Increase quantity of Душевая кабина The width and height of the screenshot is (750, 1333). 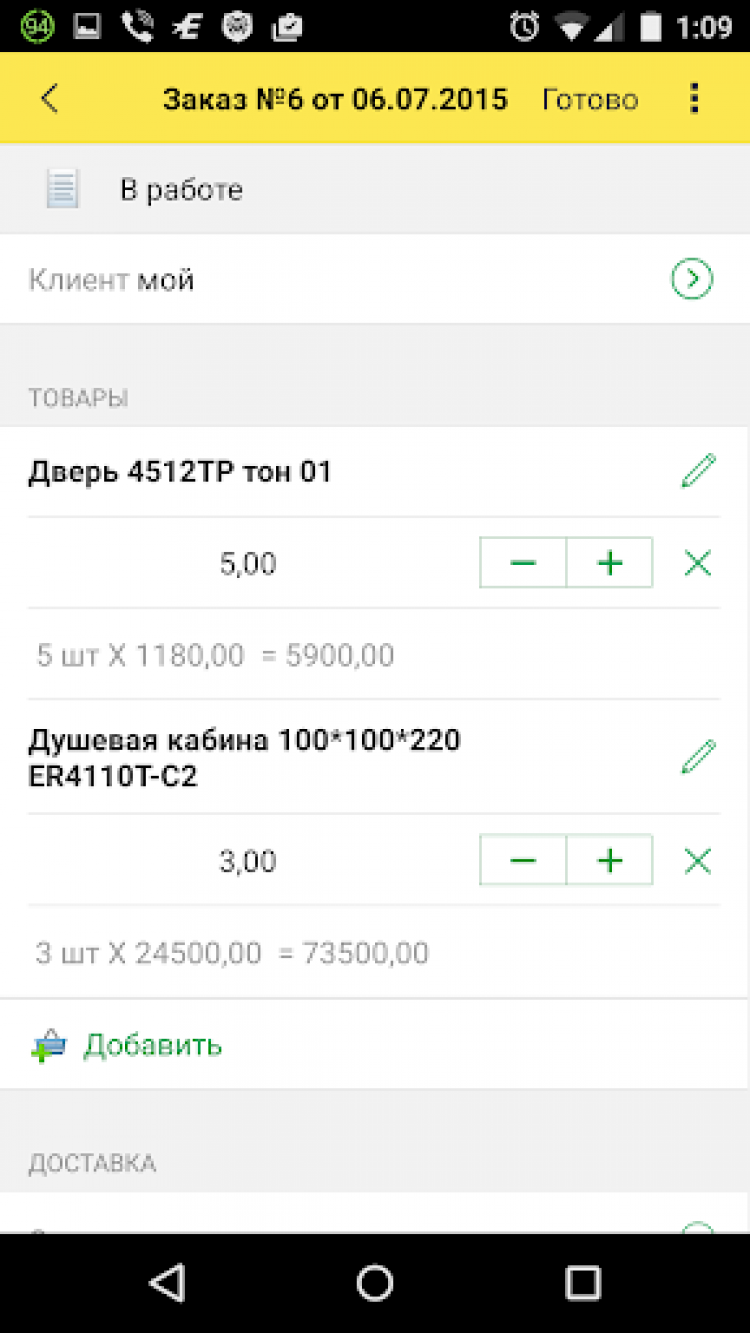click(609, 861)
